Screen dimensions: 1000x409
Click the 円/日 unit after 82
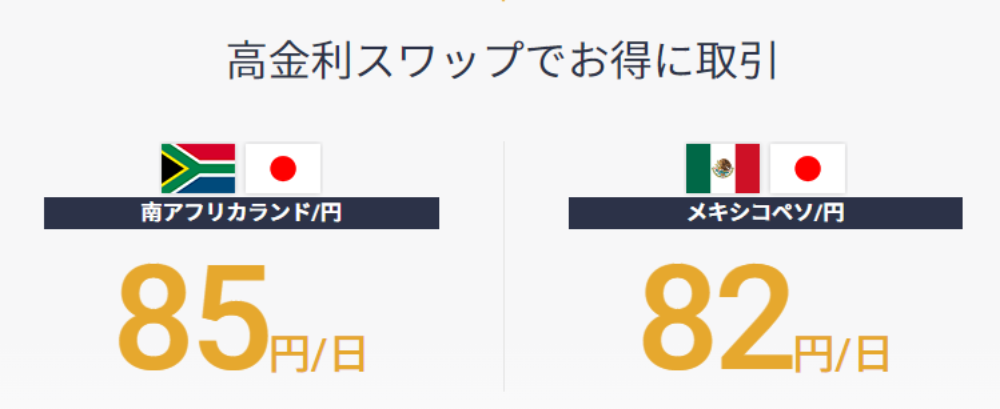(842, 354)
